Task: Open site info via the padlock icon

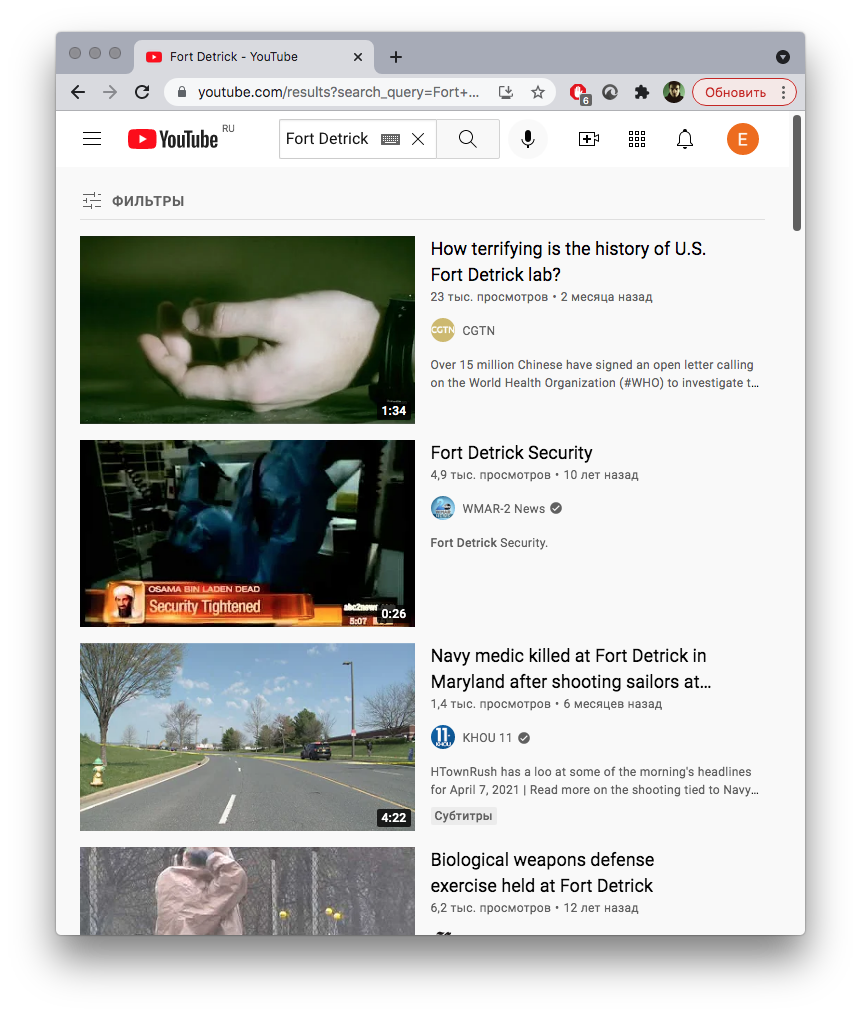Action: [x=181, y=91]
